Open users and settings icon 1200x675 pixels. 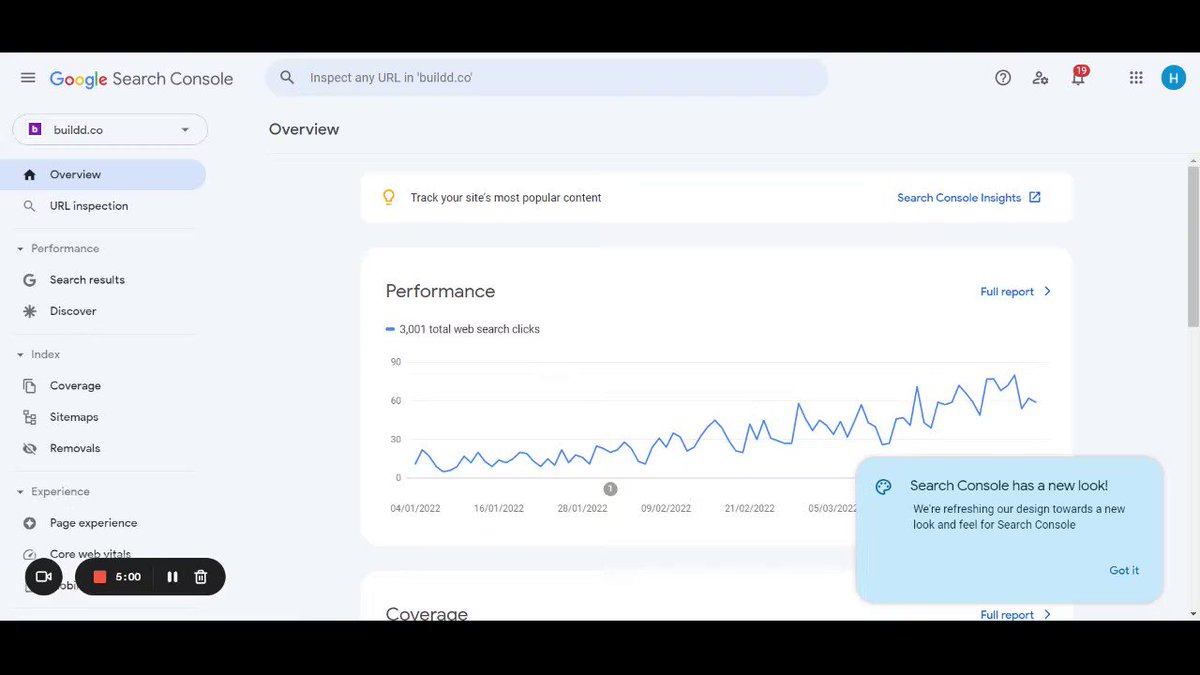click(1041, 78)
